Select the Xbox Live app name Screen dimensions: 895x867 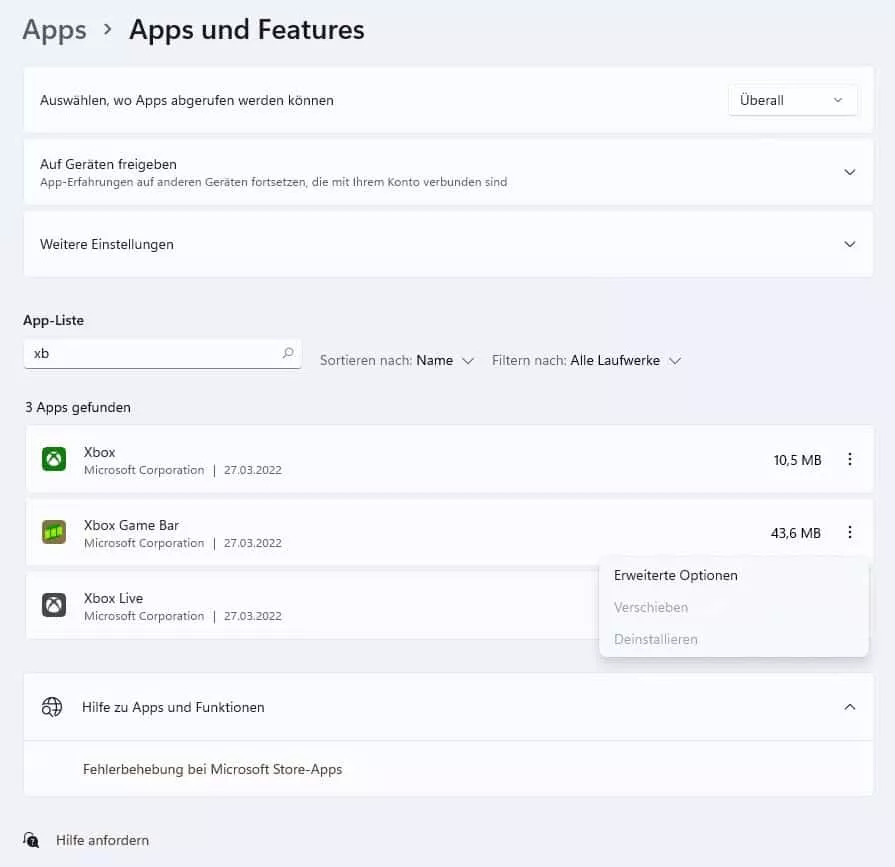coord(113,598)
